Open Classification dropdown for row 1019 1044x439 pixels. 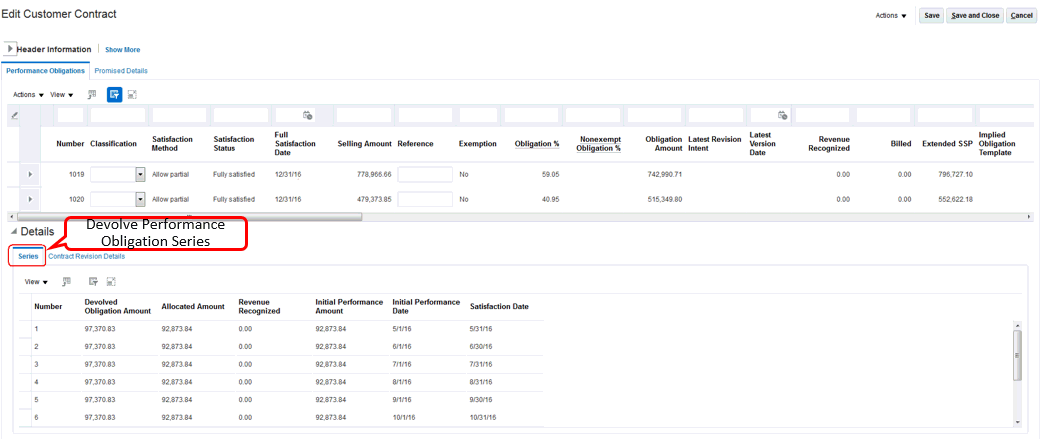coord(140,175)
